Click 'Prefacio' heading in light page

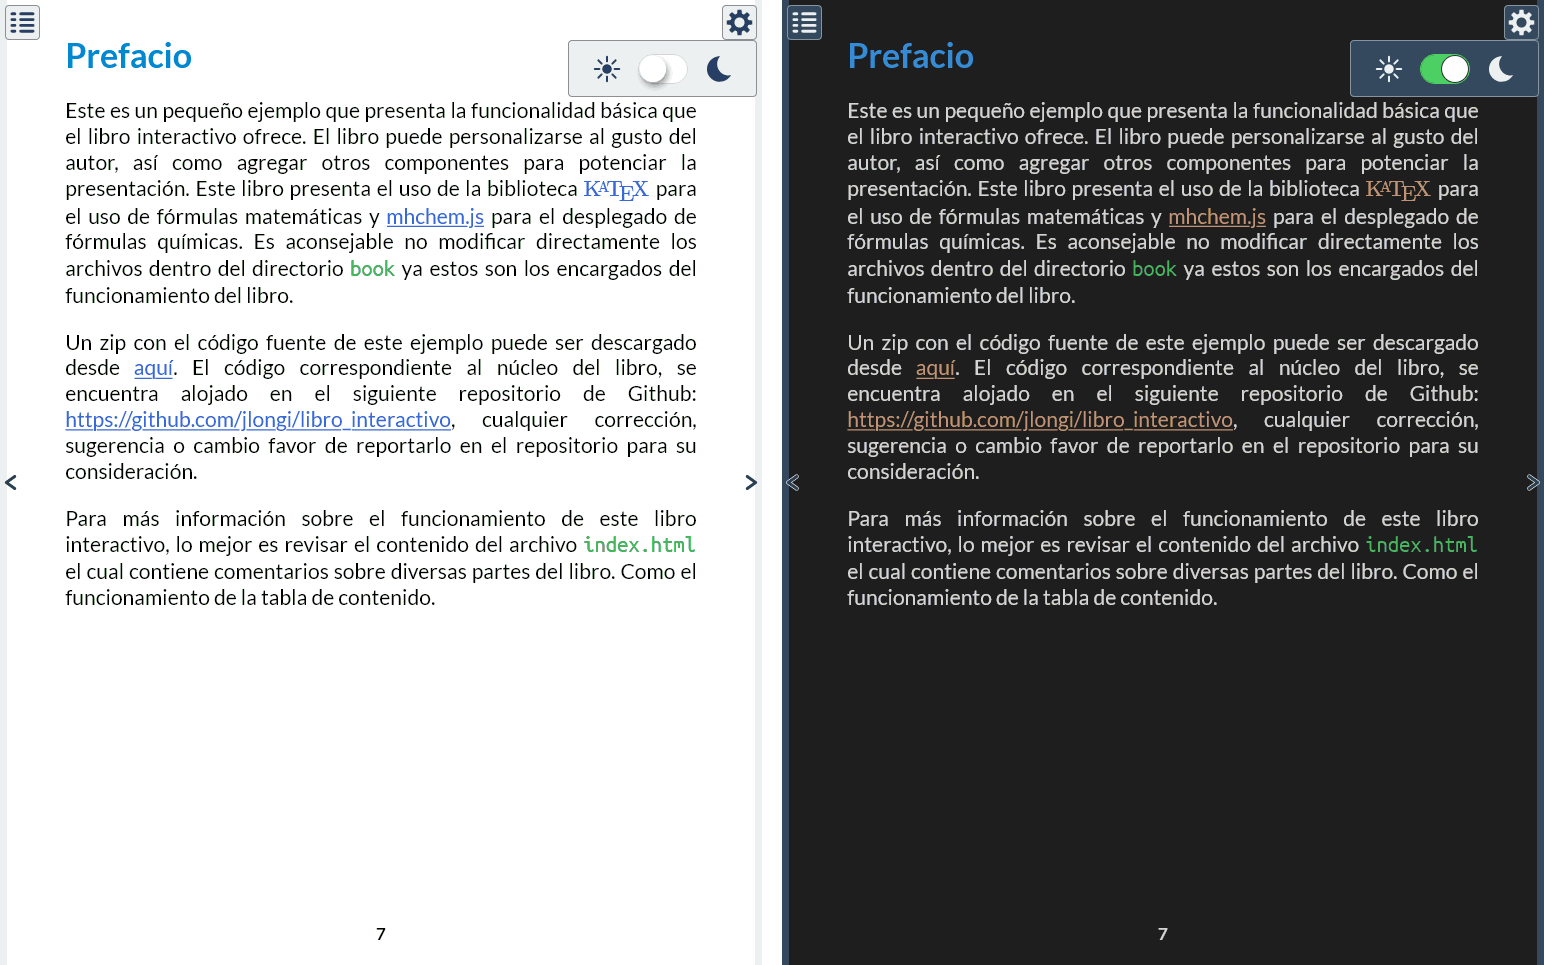(128, 56)
